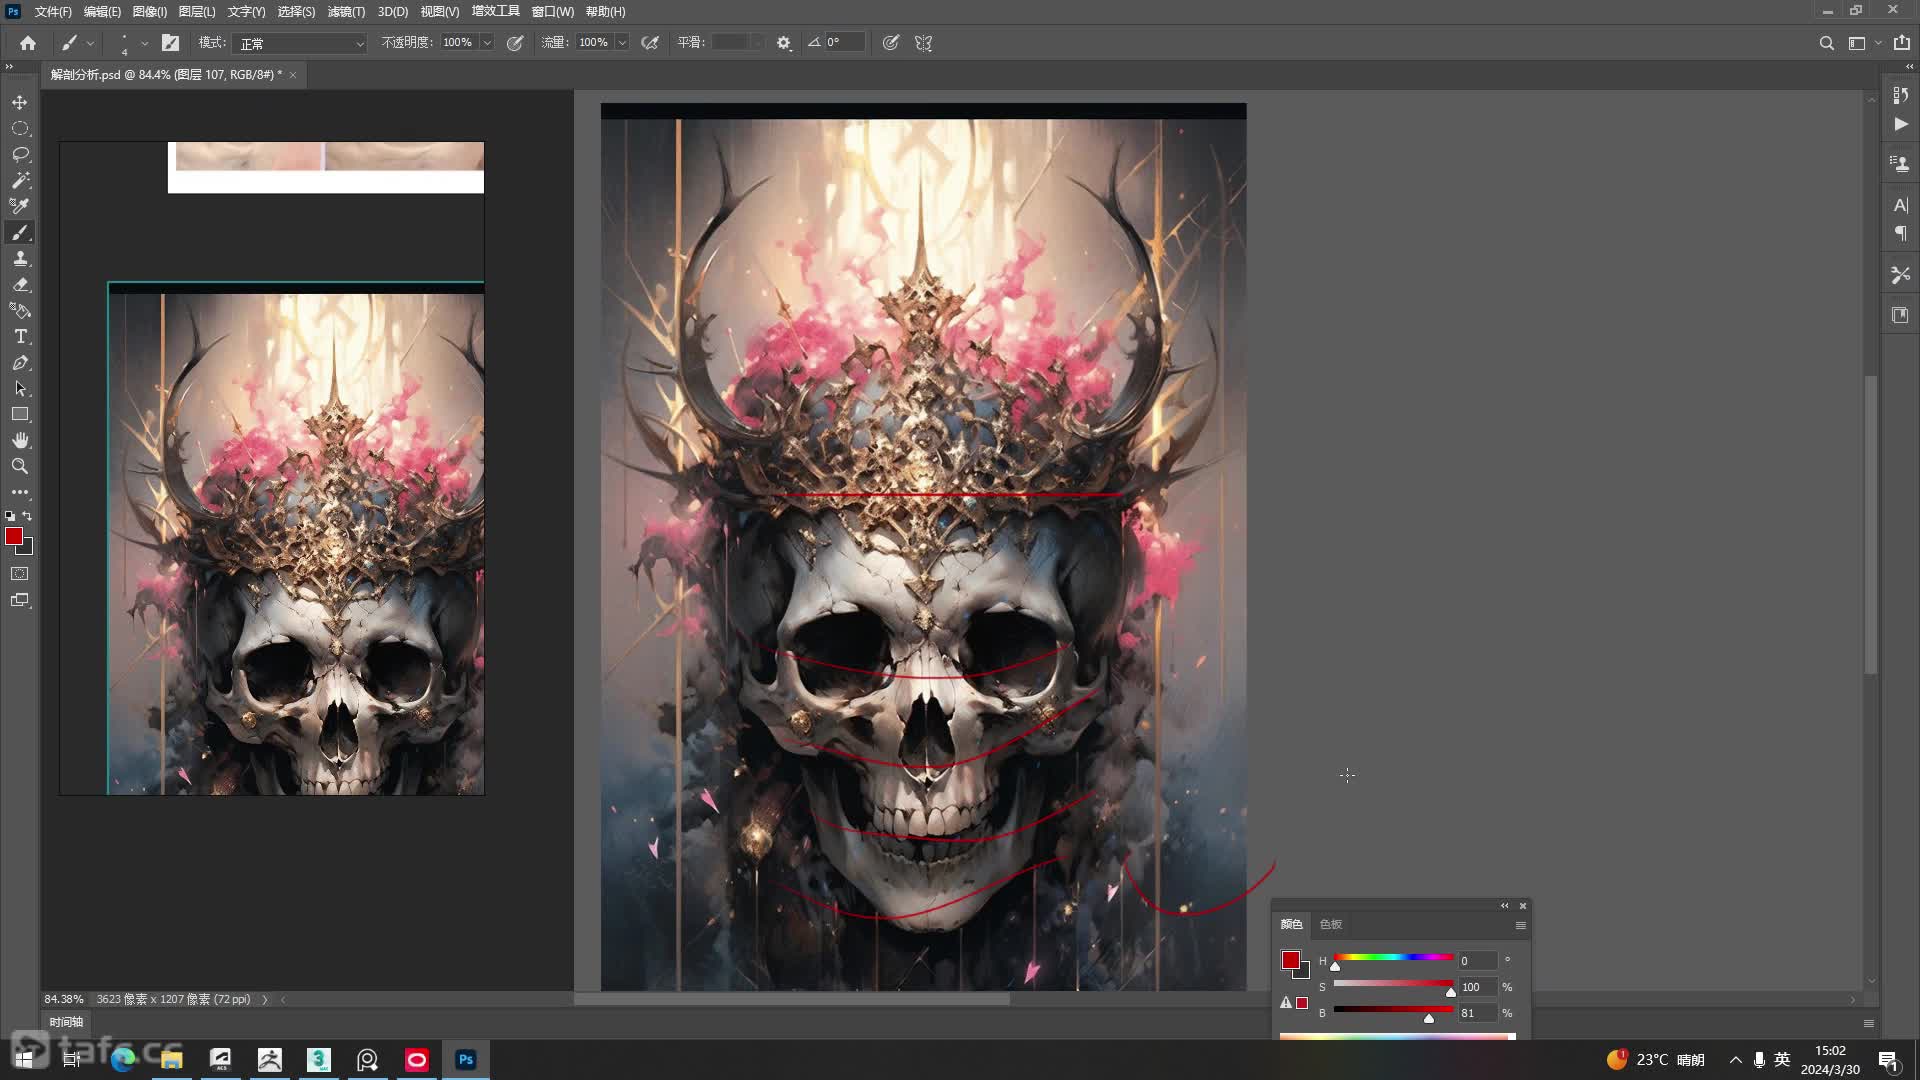Enable airbrush-style build-up
The width and height of the screenshot is (1920, 1080).
[650, 43]
